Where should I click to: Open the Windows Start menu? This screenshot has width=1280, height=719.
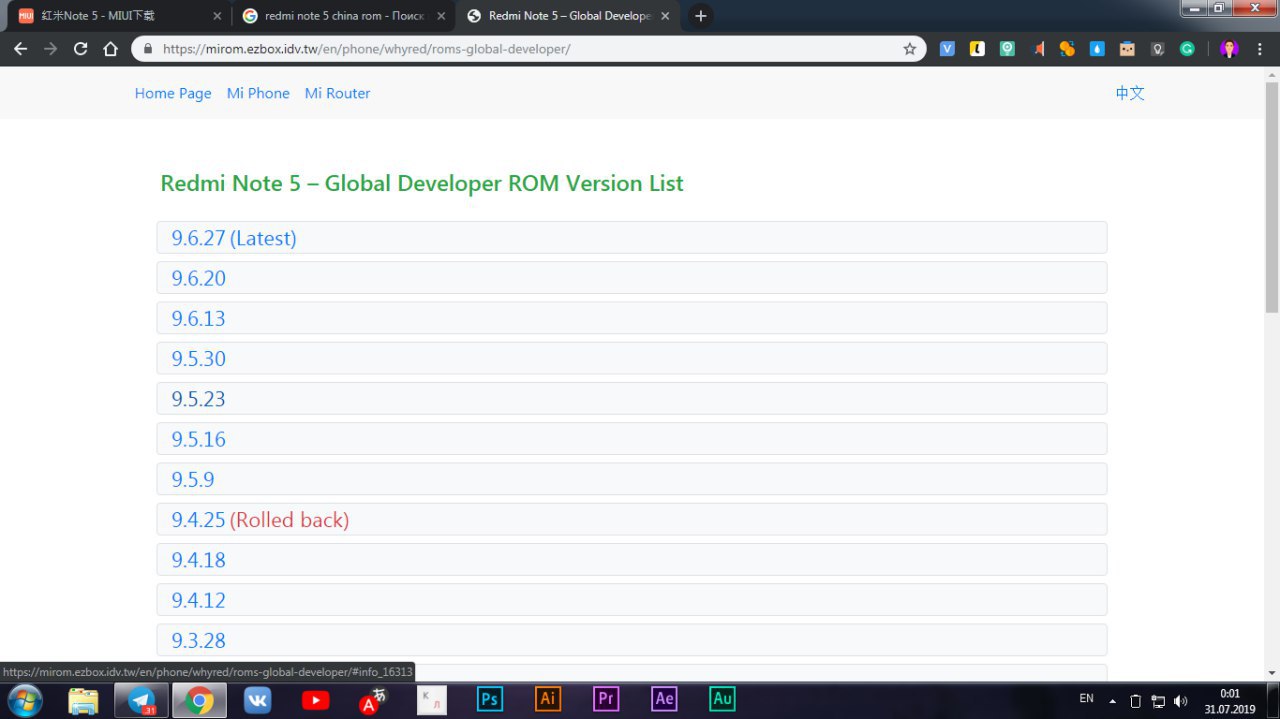tap(23, 700)
